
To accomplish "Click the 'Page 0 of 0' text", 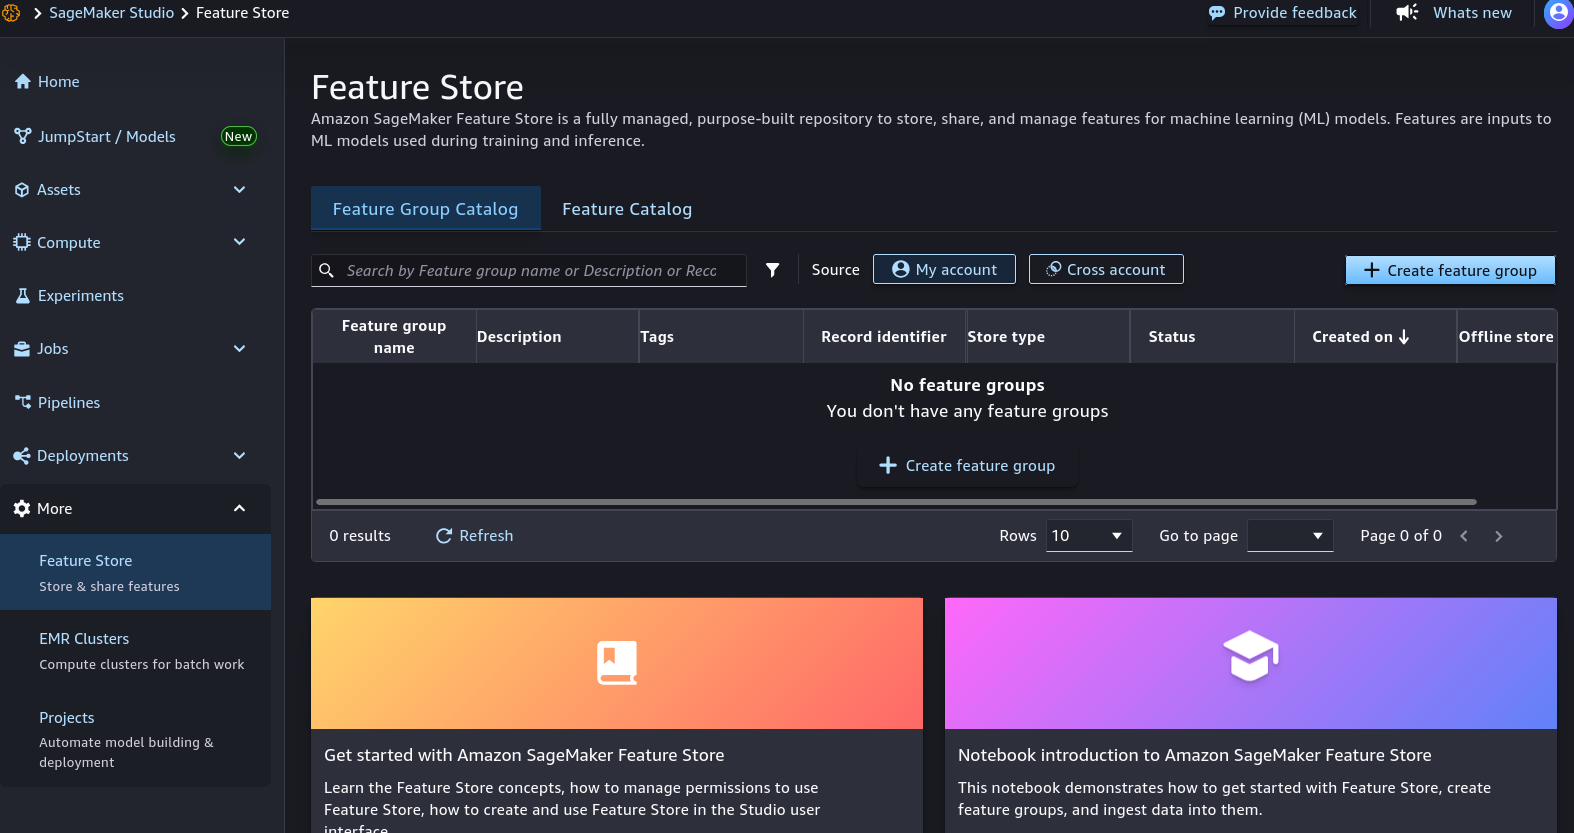I will coord(1401,536).
